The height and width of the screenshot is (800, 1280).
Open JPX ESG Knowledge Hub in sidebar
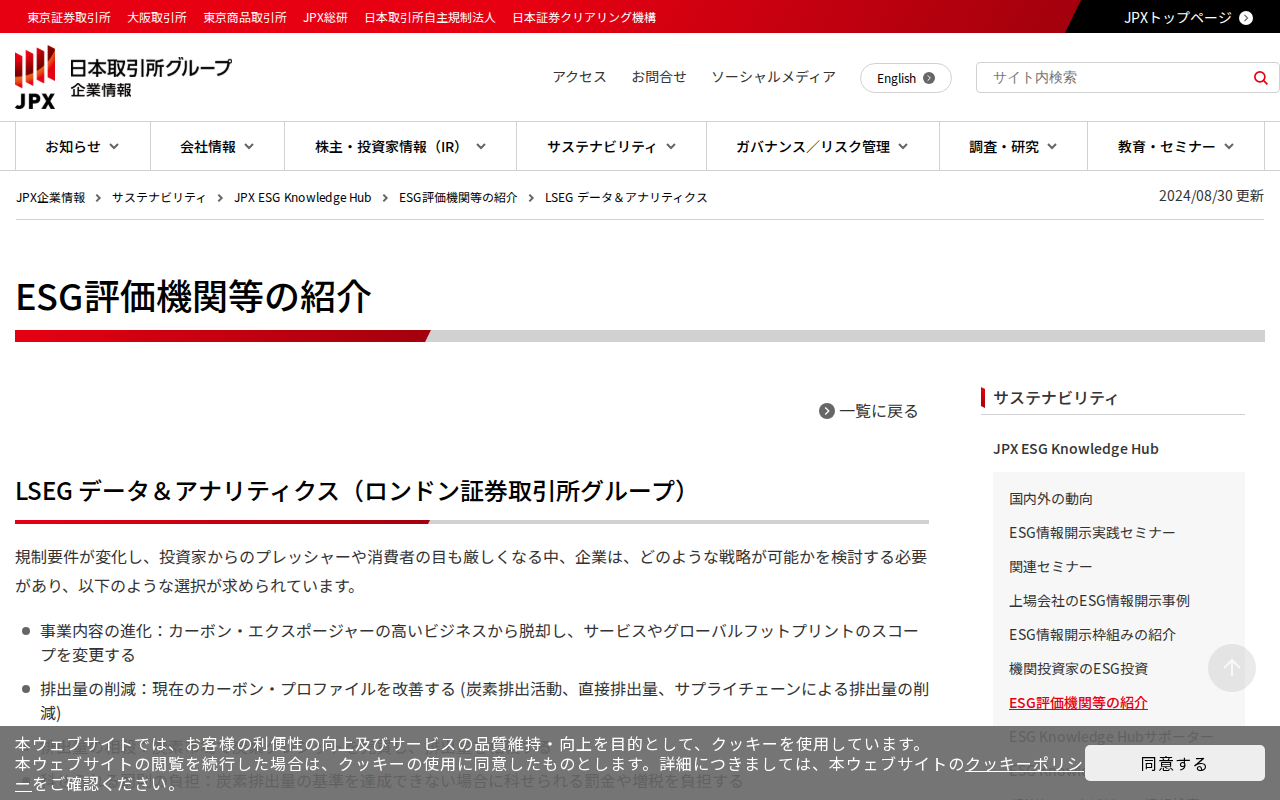[1076, 448]
